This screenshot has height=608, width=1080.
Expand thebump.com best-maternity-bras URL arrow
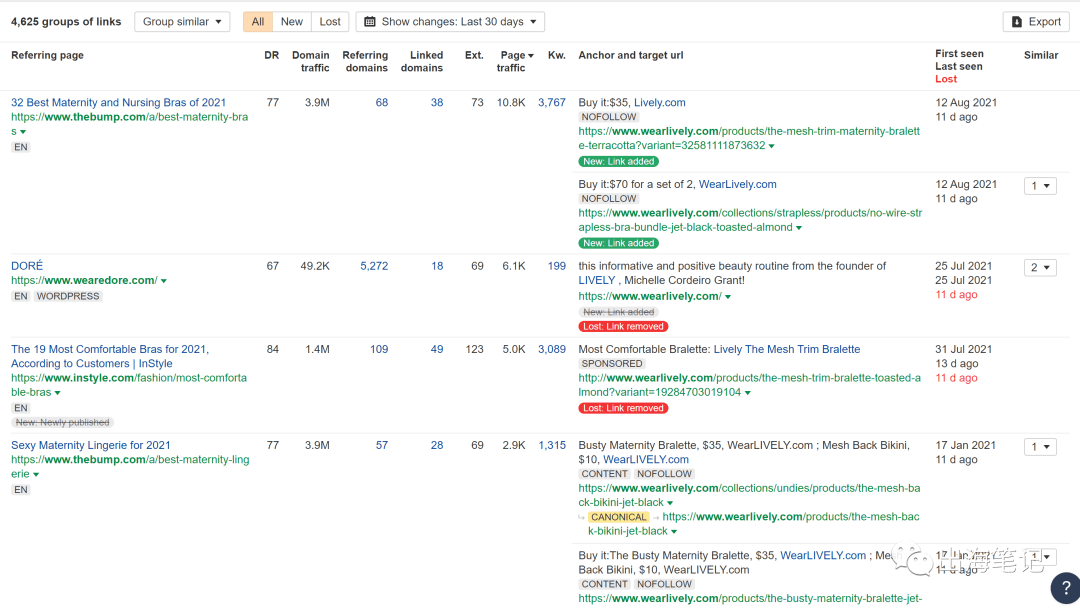23,132
